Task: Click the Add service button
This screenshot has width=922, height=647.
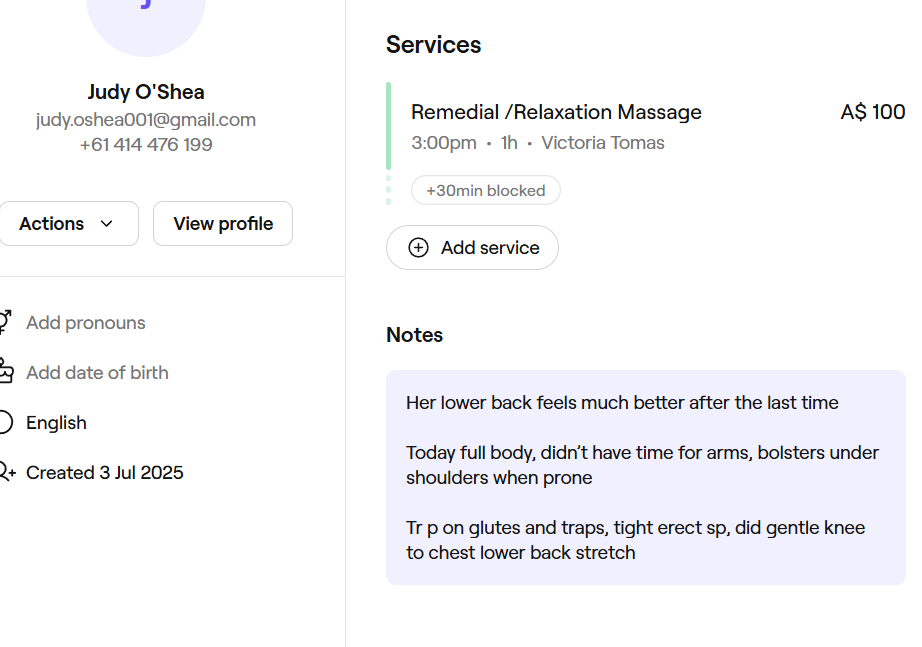Action: 472,248
